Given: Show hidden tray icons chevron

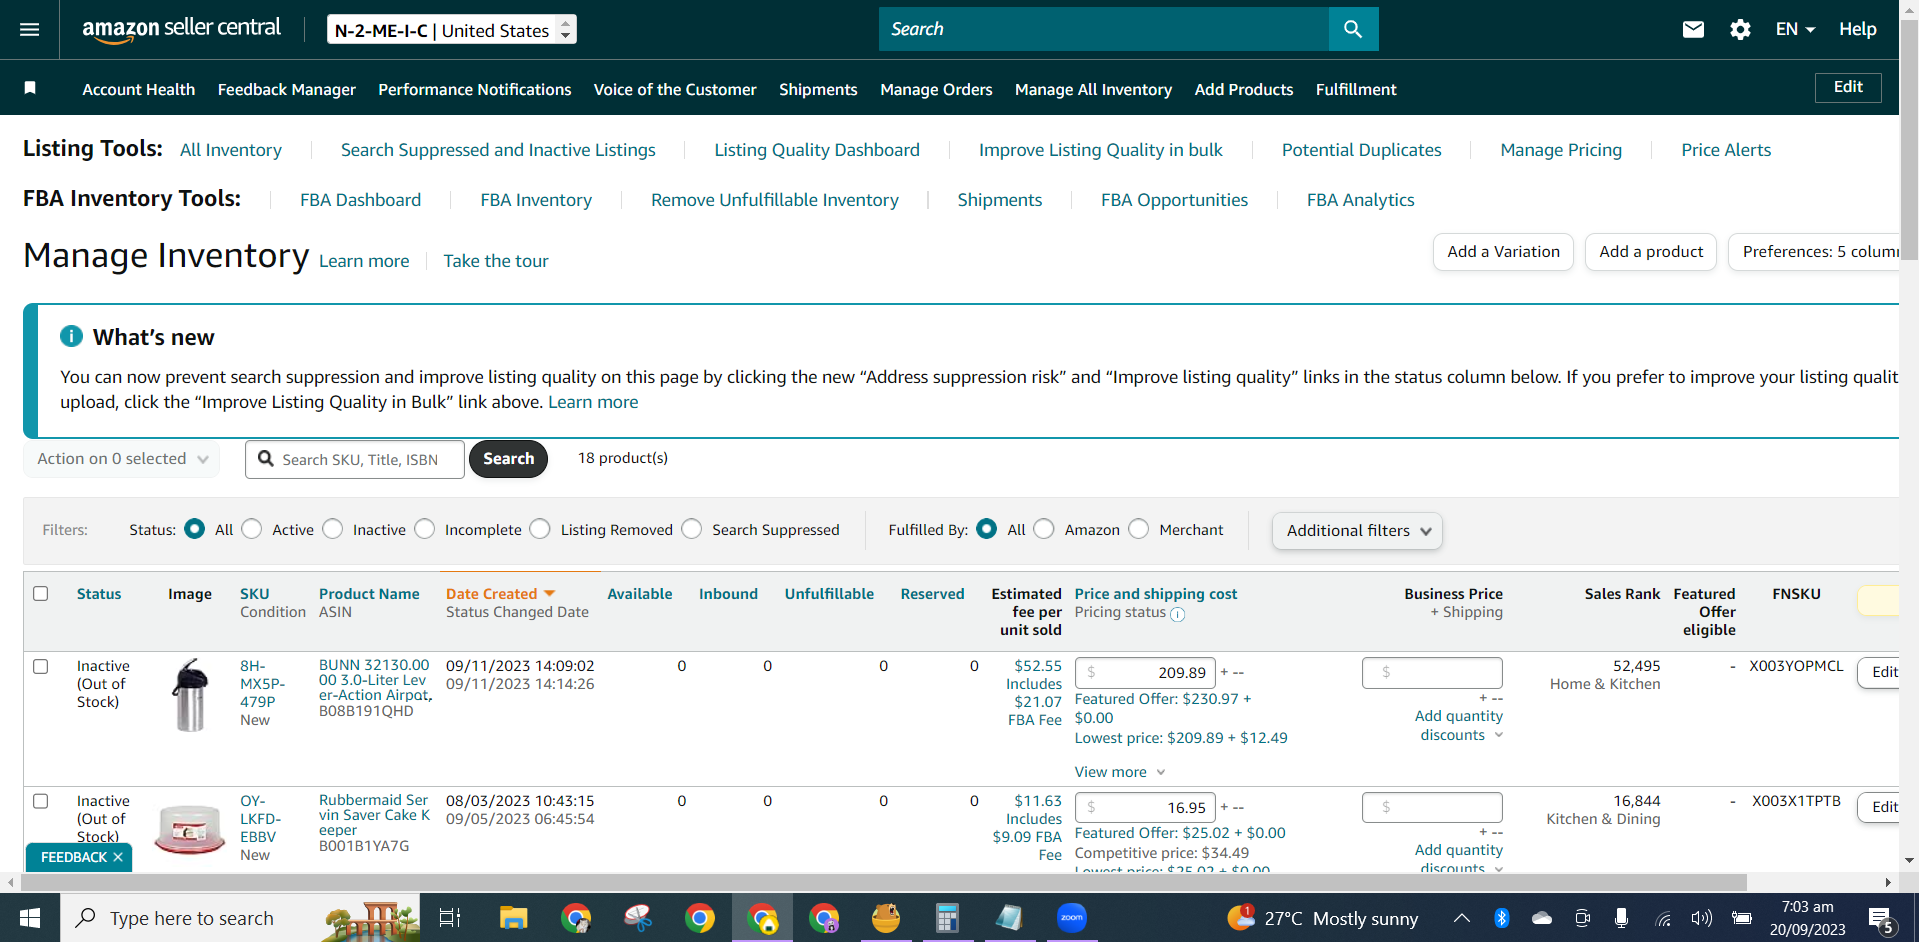Looking at the screenshot, I should 1461,918.
